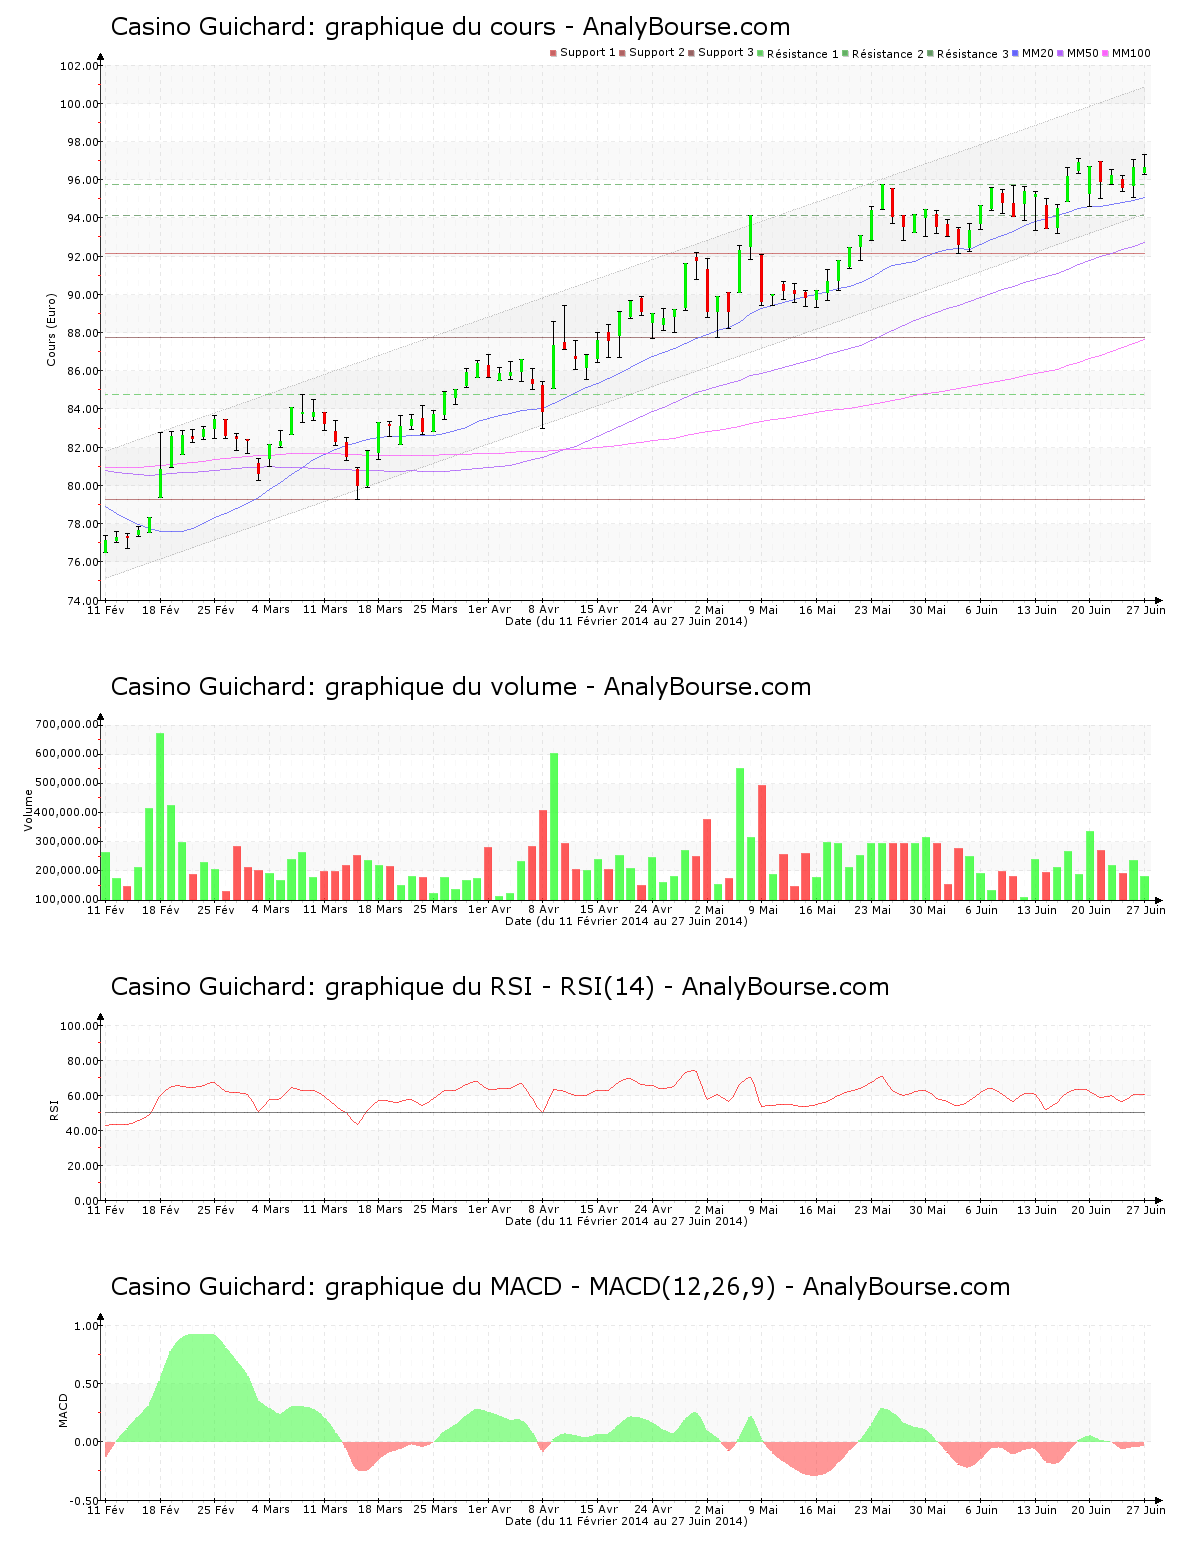Viewport: 1200px width, 1550px height.
Task: Click the 88.00 price axis value
Action: point(82,333)
